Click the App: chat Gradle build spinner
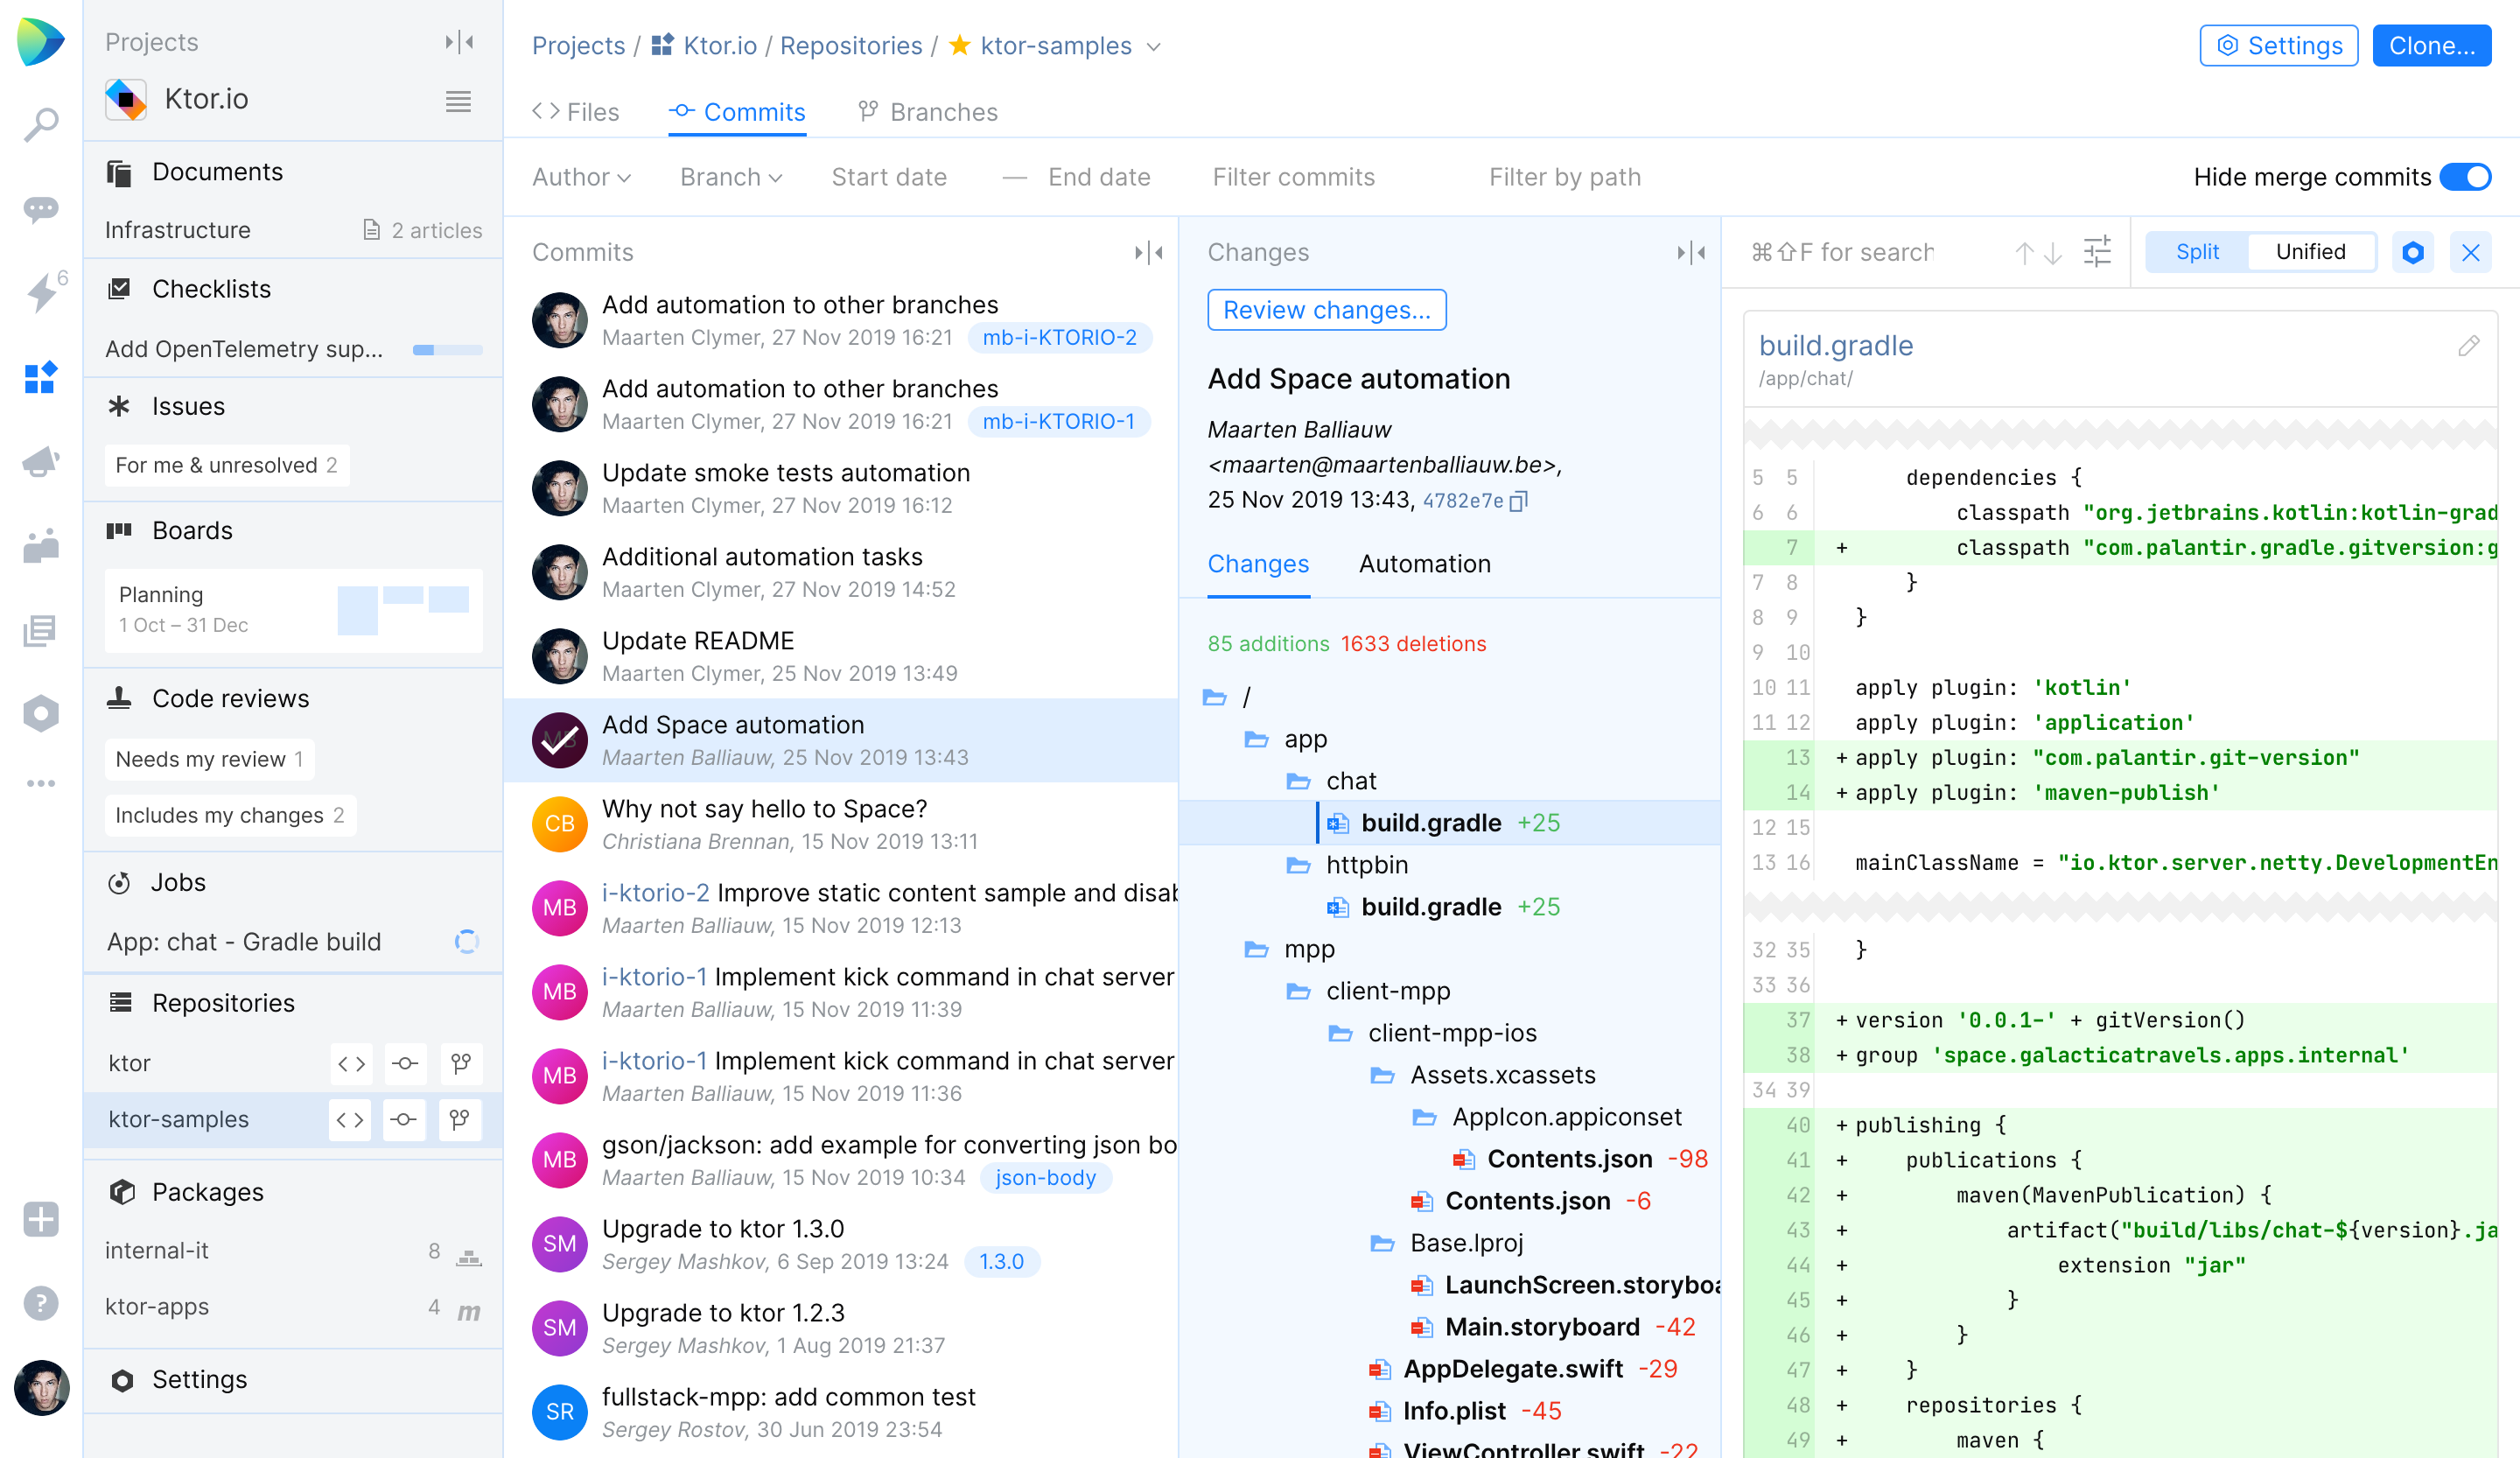 coord(467,942)
